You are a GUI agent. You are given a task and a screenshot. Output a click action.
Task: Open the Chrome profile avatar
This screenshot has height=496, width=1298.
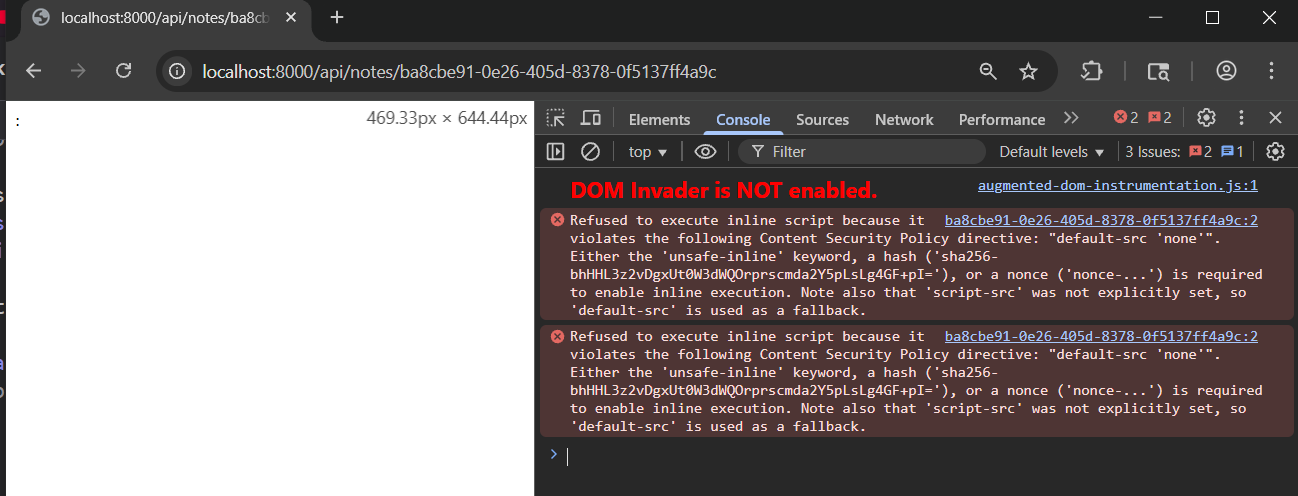point(1226,71)
